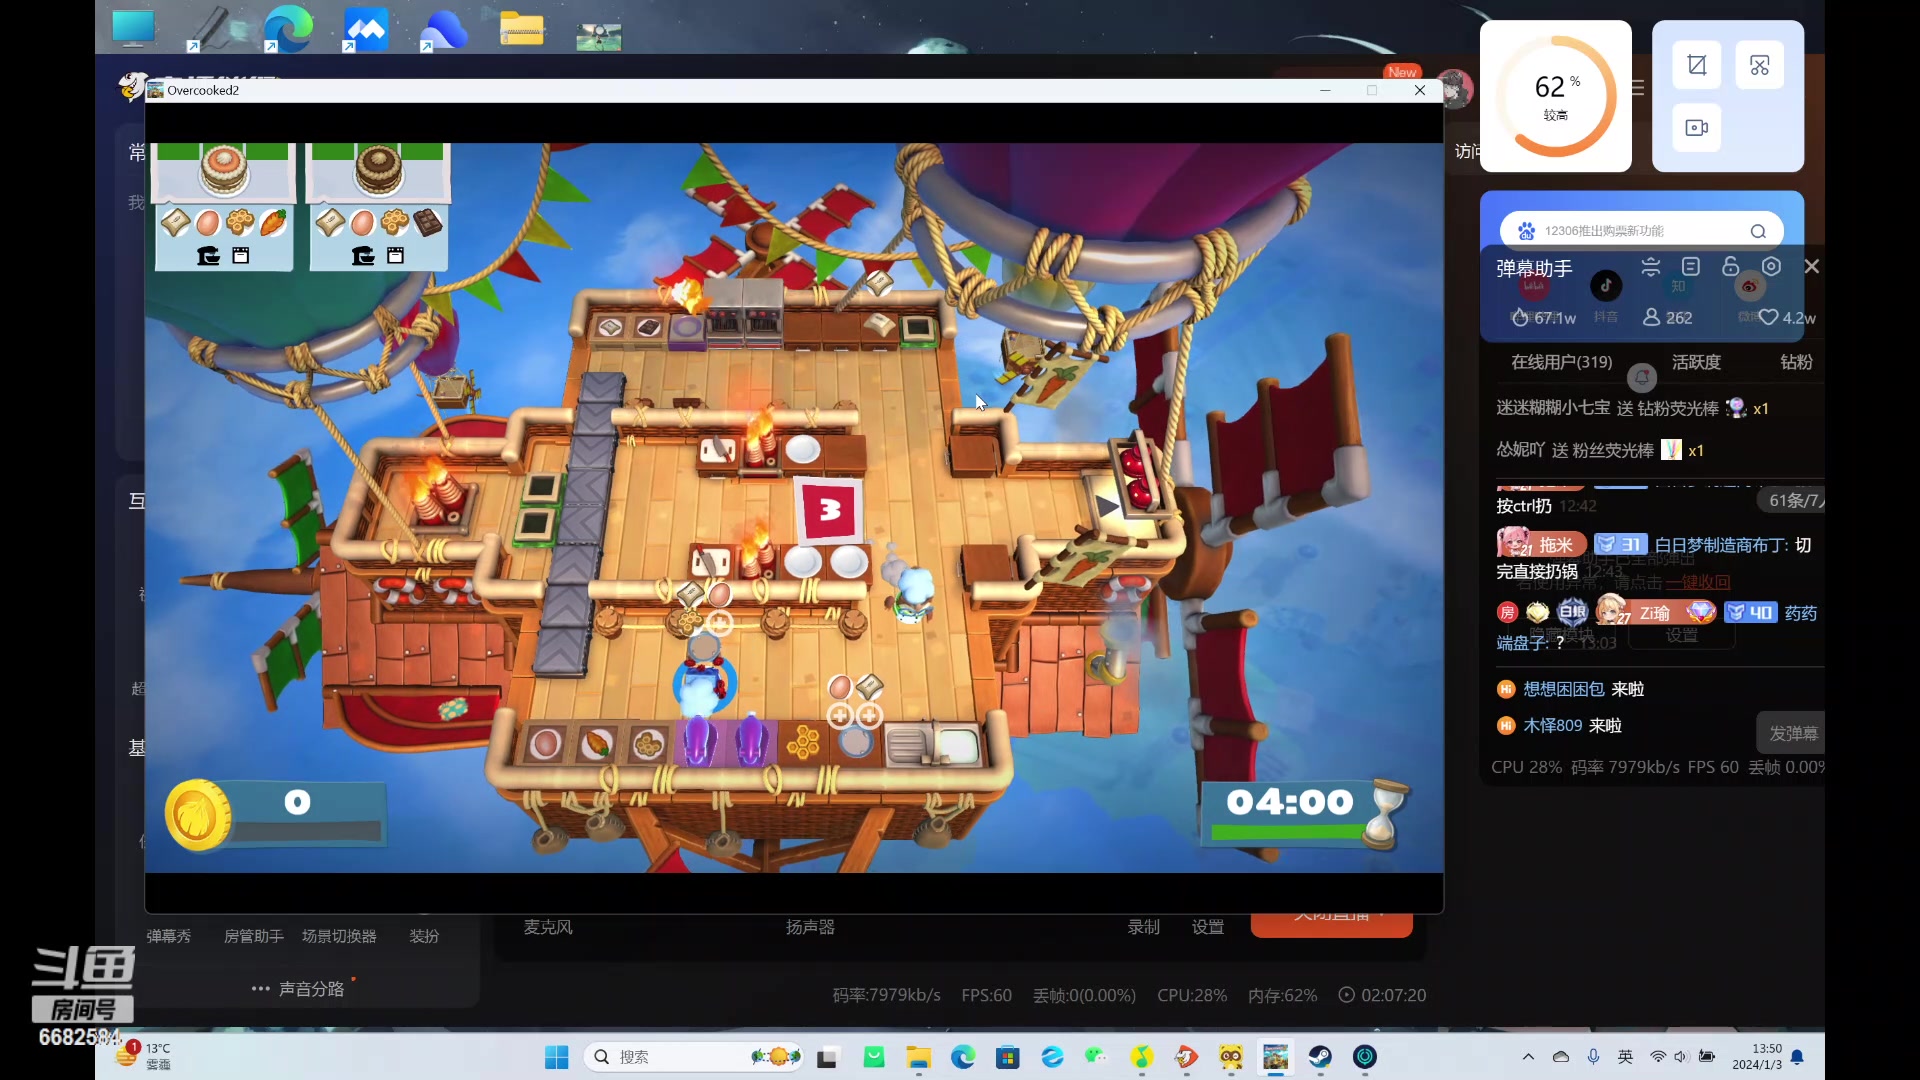Open Steam from the taskbar
The width and height of the screenshot is (1920, 1080).
tap(1320, 1057)
